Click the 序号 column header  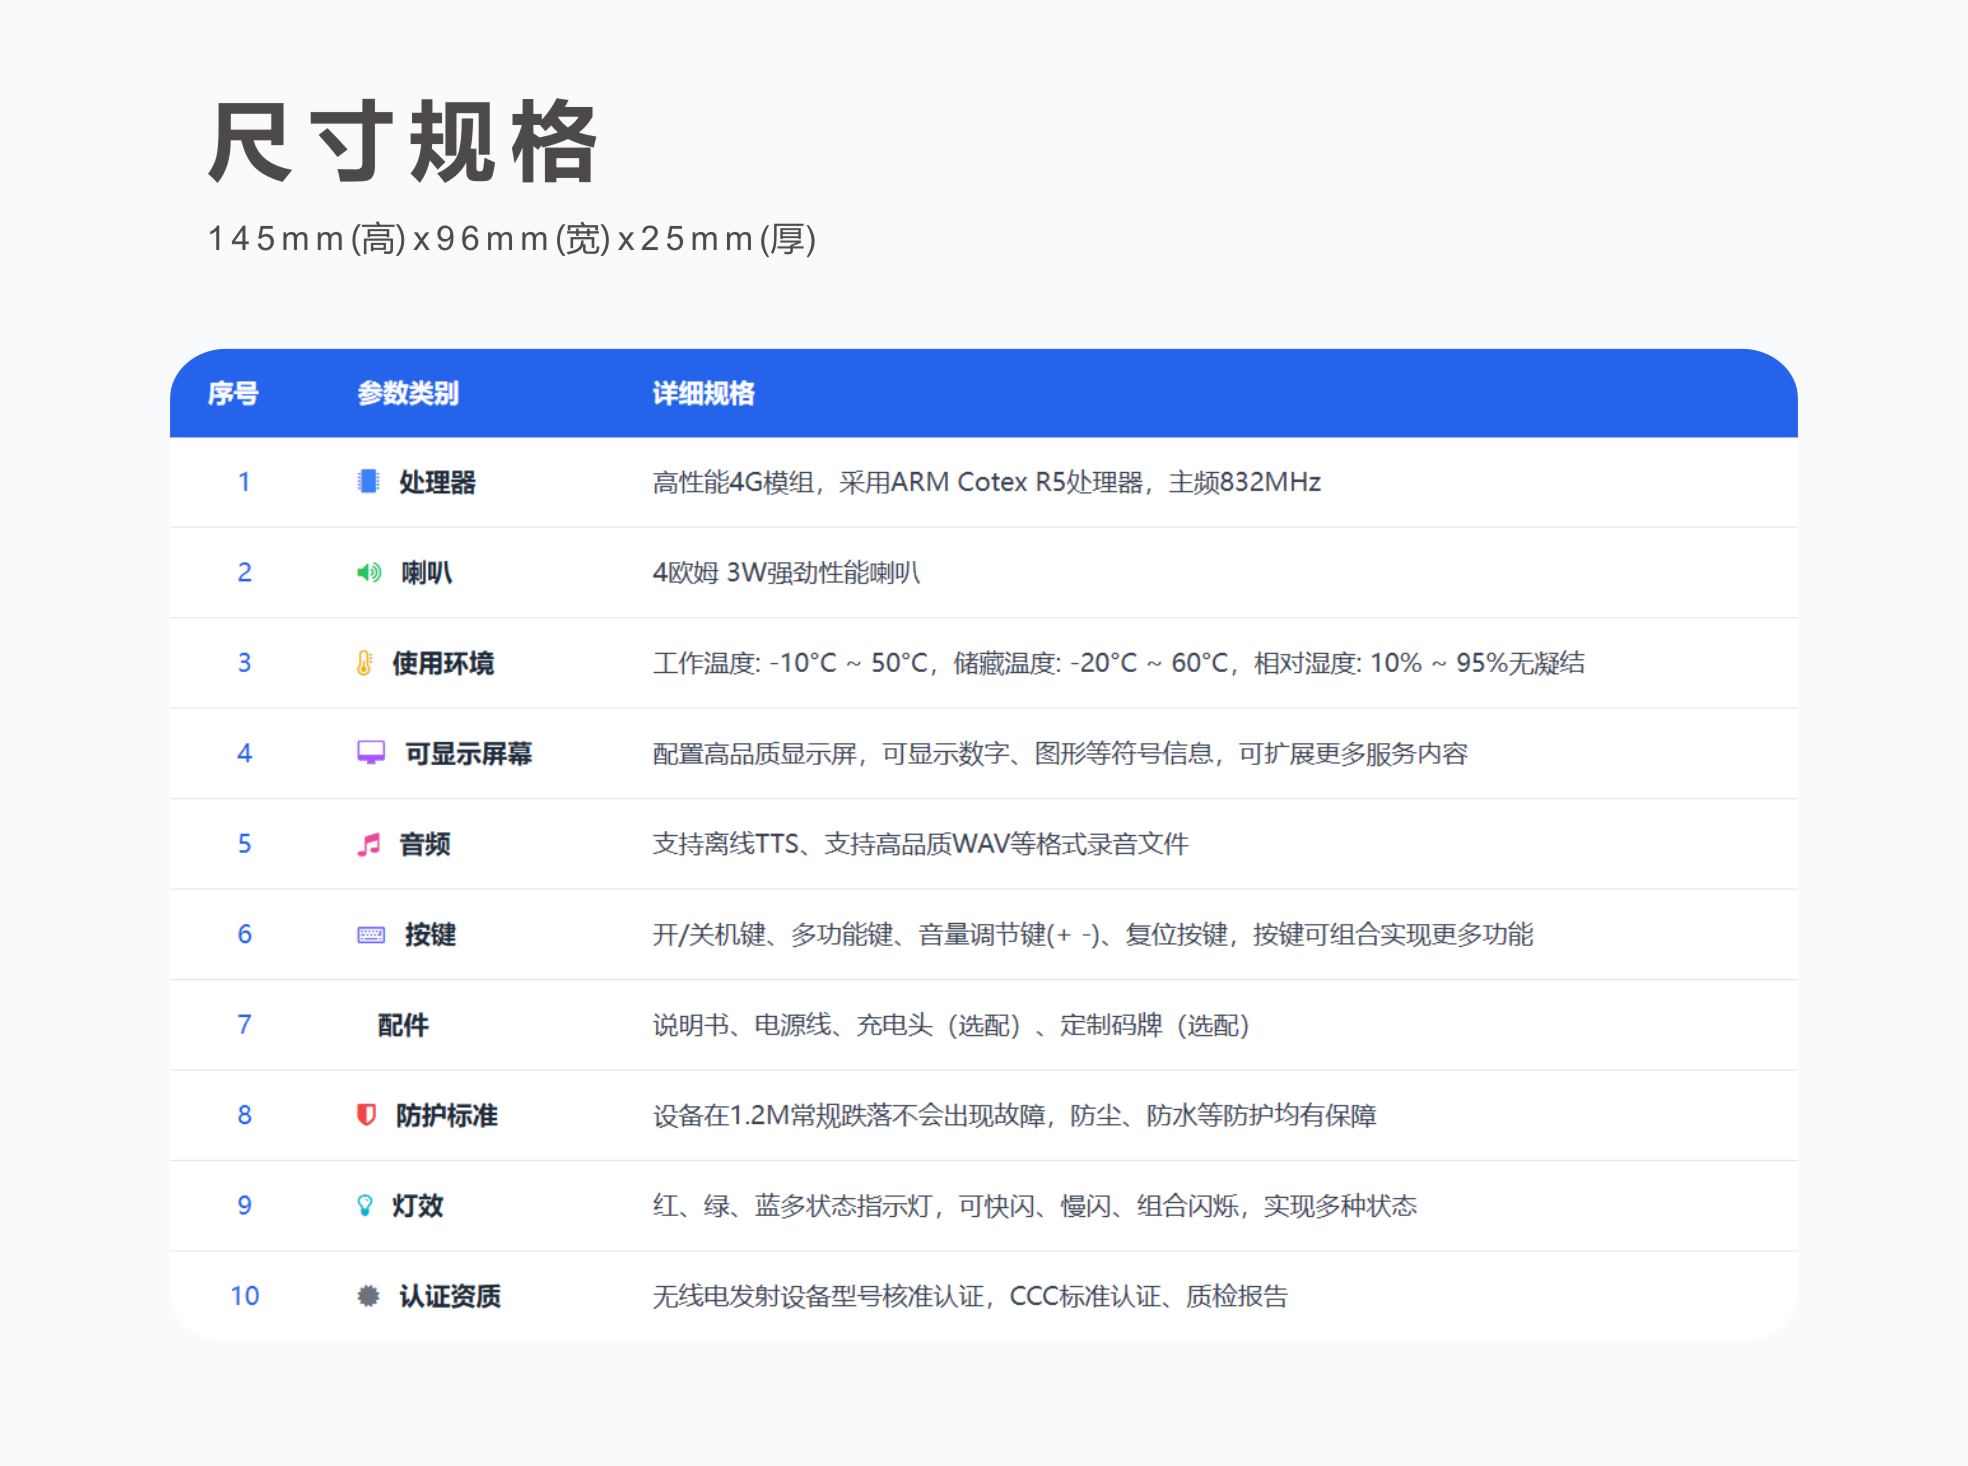(233, 393)
